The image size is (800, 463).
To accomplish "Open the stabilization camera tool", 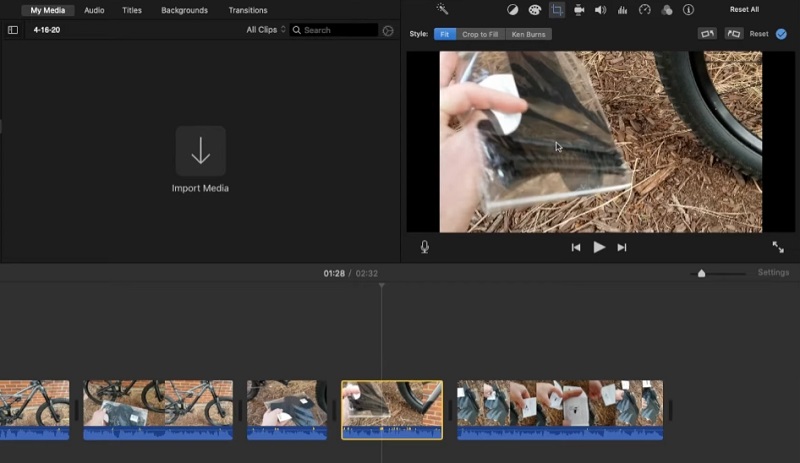I will tap(578, 10).
